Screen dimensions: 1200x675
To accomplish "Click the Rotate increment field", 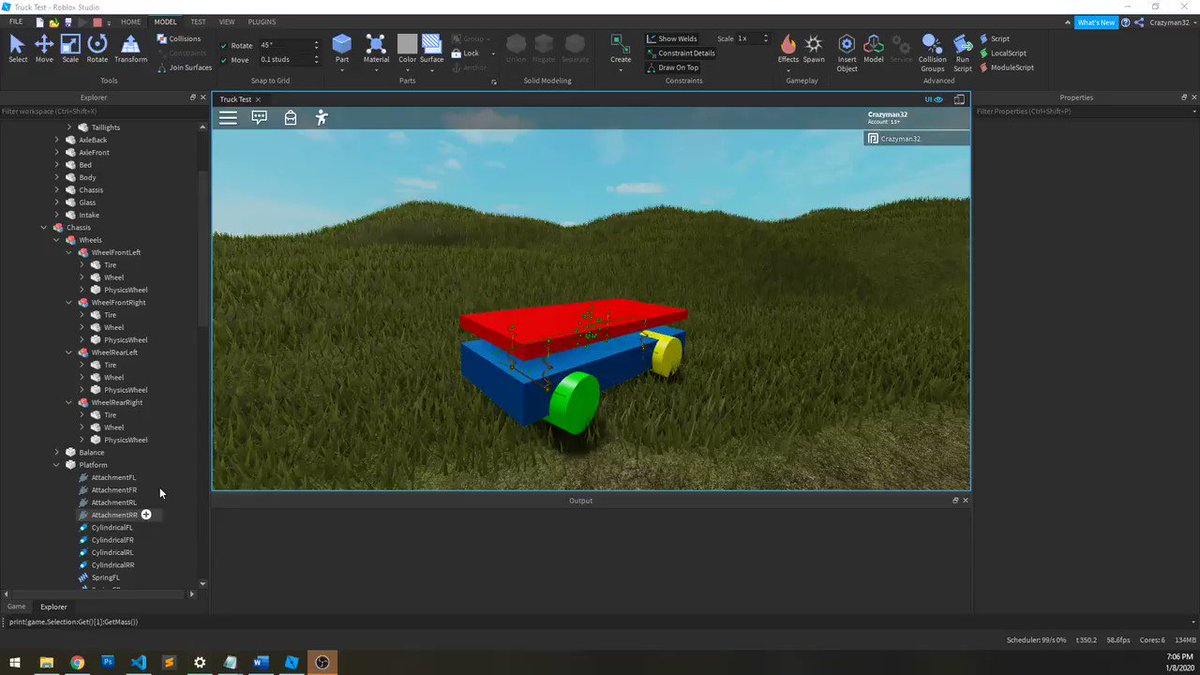I will [x=285, y=45].
